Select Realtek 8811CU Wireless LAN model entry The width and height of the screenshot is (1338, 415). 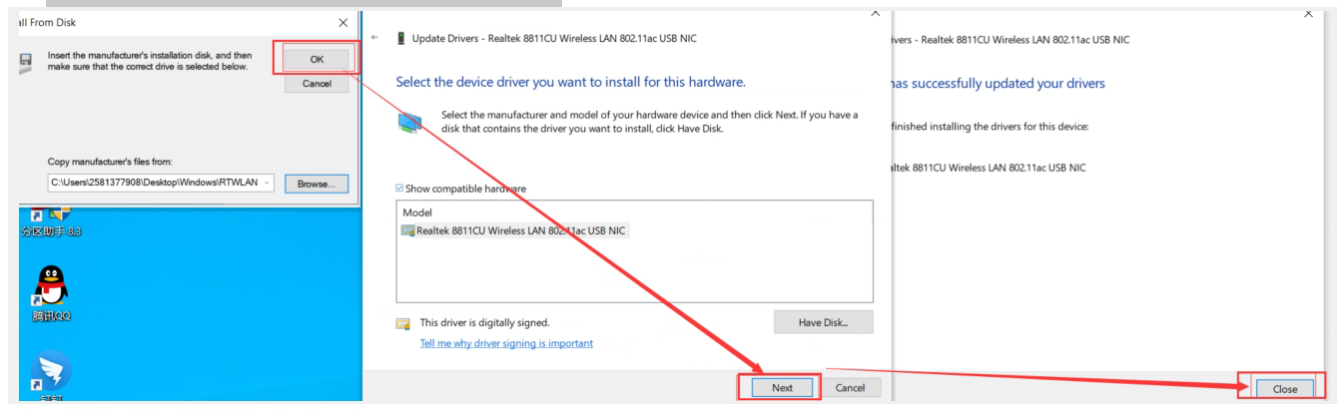point(515,230)
